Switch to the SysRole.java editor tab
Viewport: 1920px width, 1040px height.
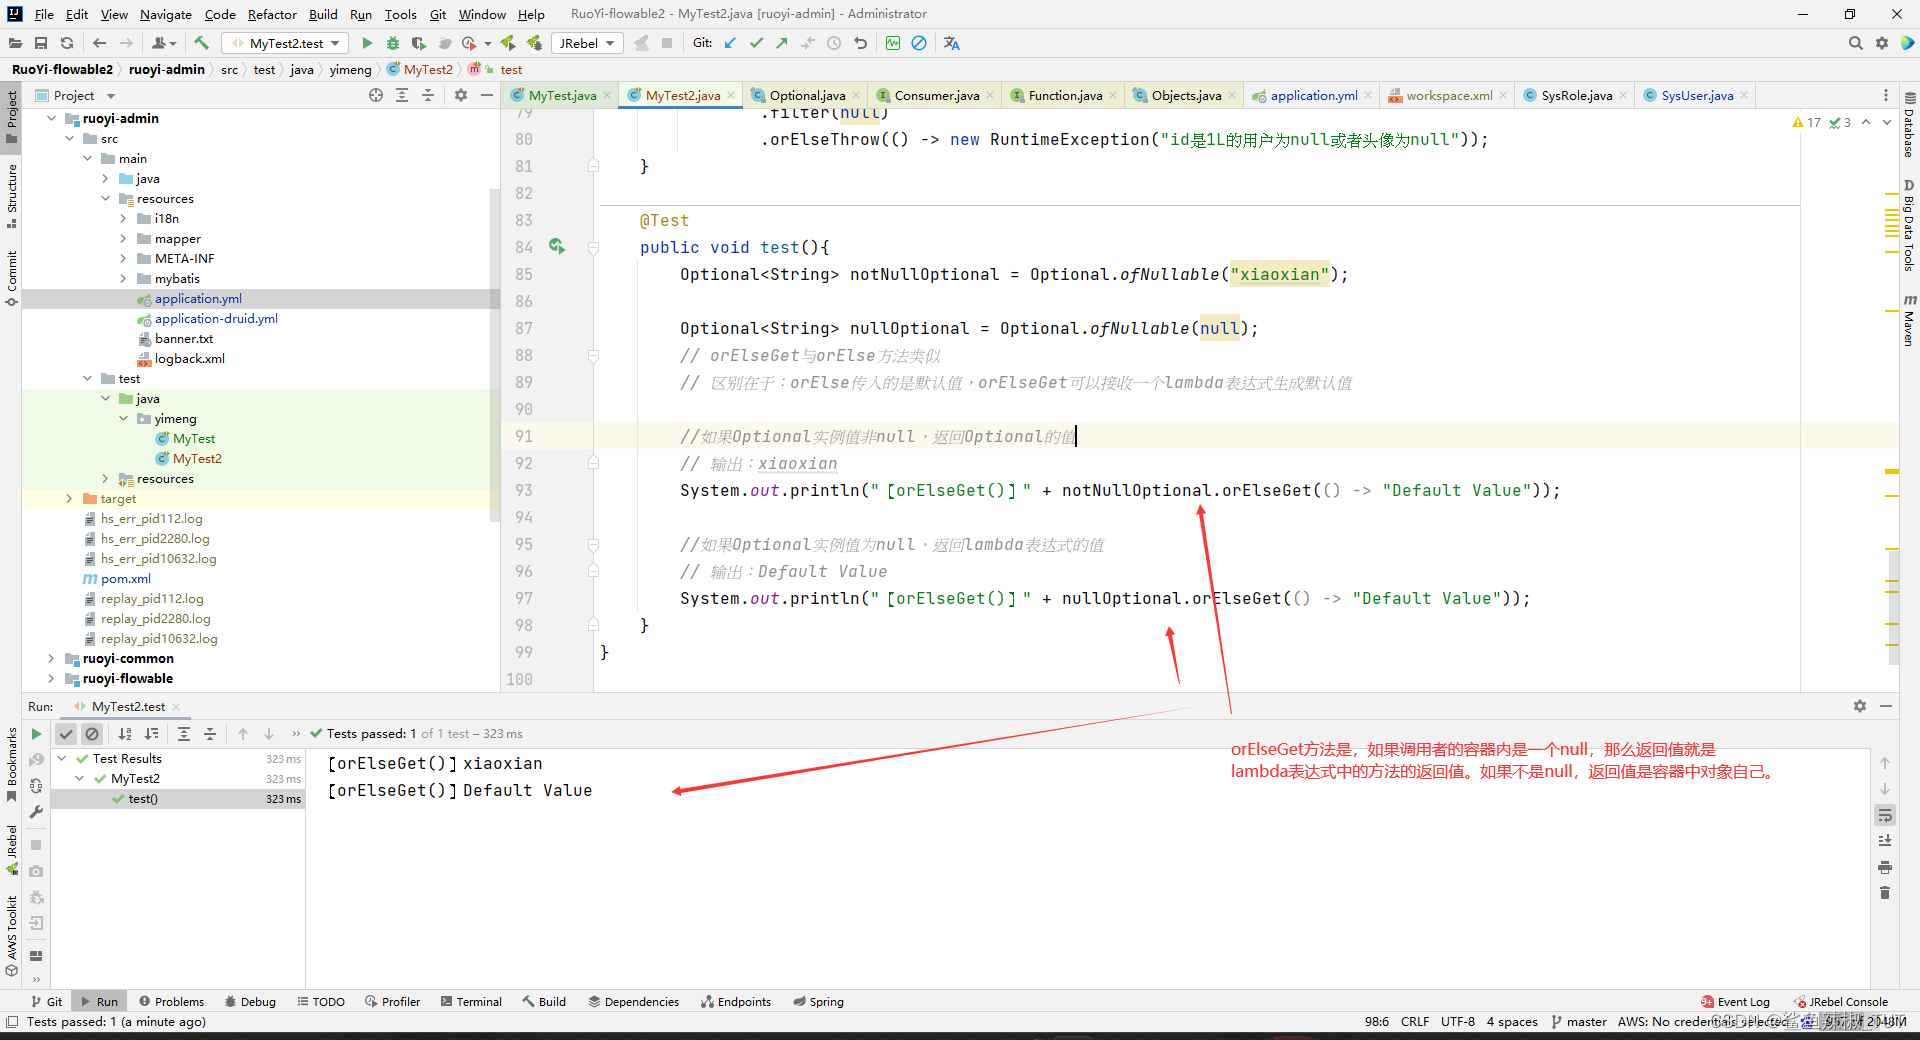(x=1575, y=95)
